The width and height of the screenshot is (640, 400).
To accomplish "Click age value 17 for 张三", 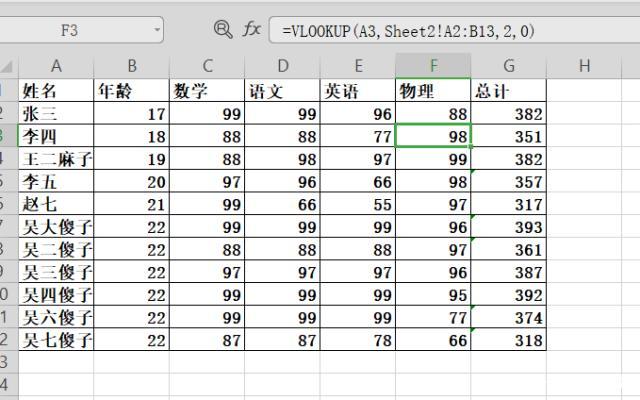I will click(x=131, y=113).
